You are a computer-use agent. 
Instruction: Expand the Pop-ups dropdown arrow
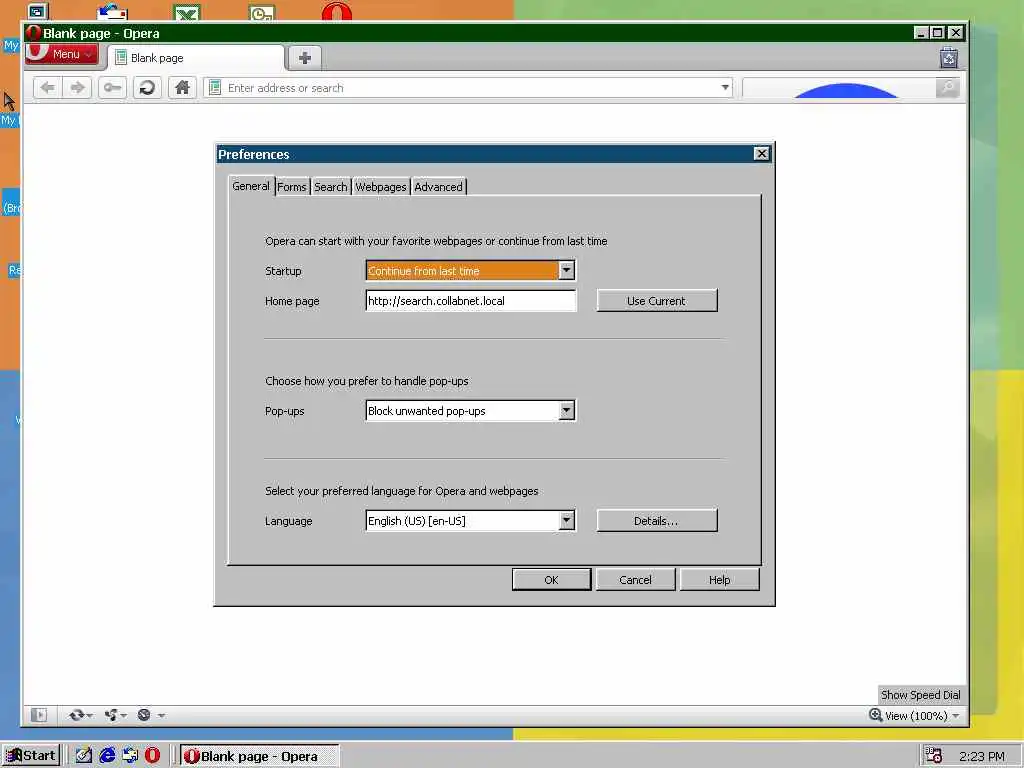pyautogui.click(x=566, y=411)
